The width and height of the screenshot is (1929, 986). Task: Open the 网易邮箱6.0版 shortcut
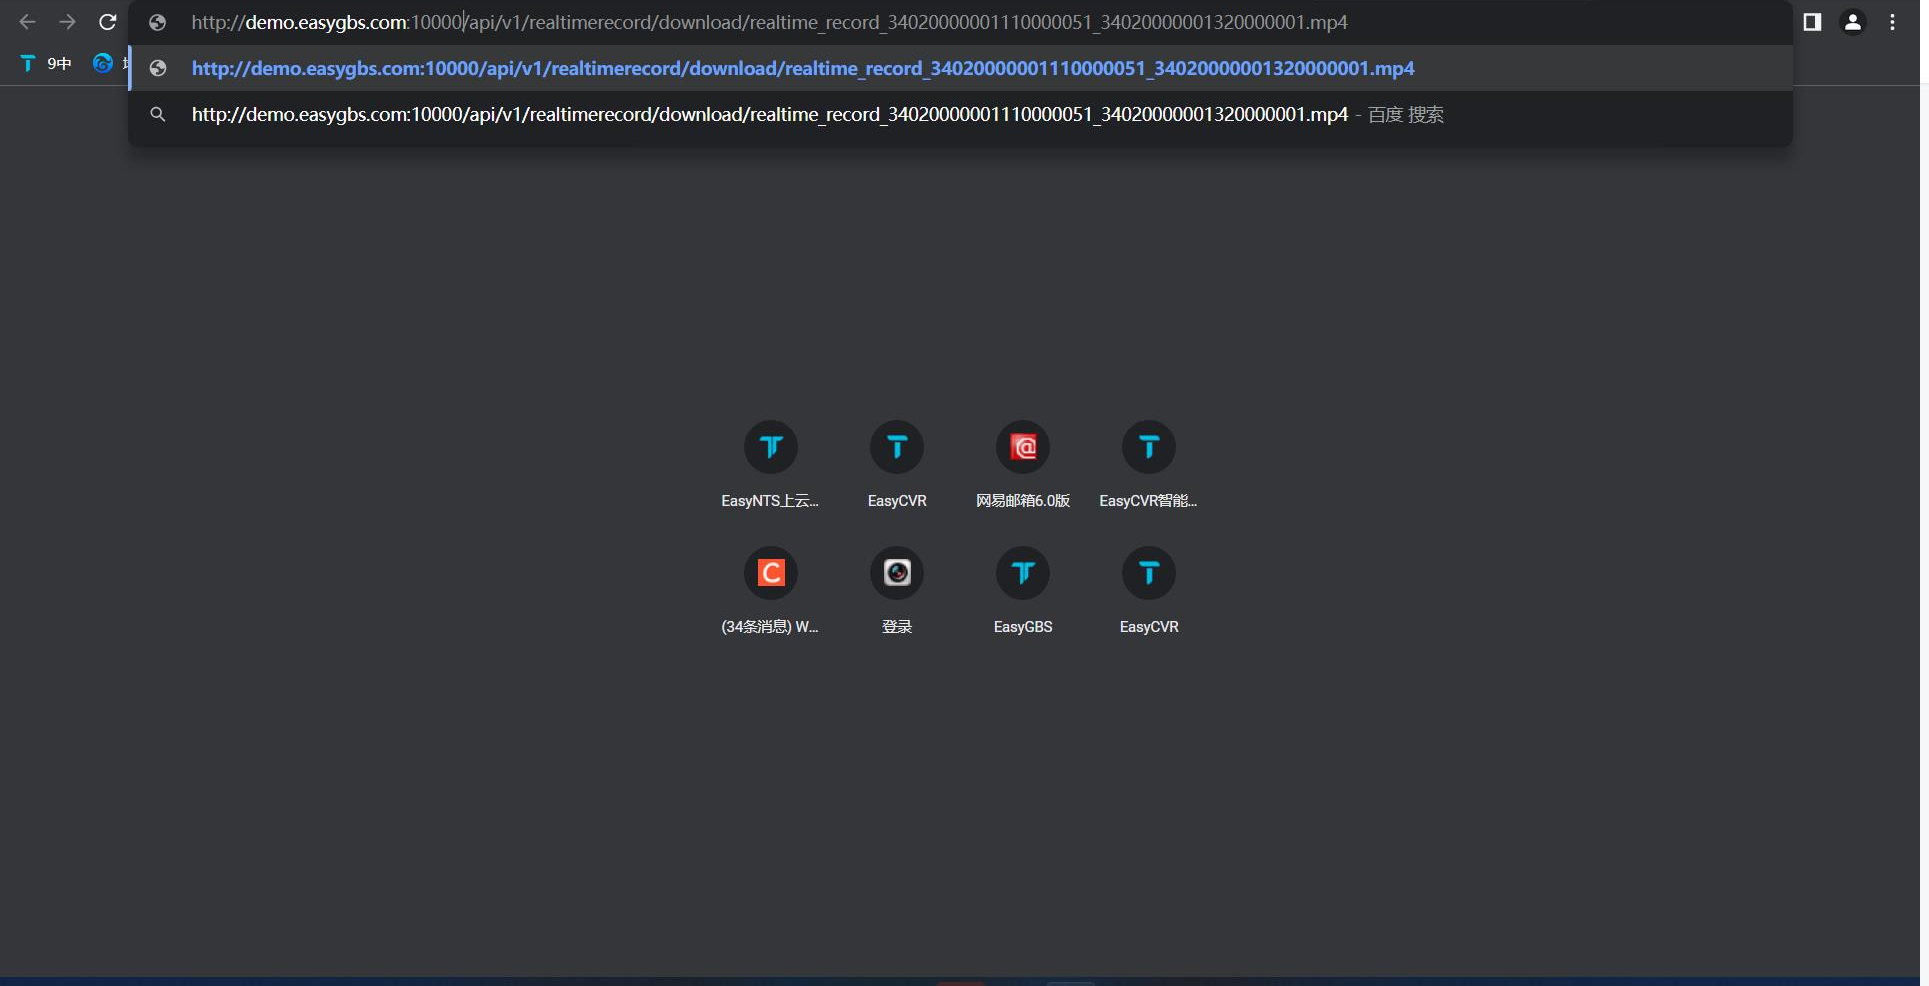click(x=1023, y=465)
